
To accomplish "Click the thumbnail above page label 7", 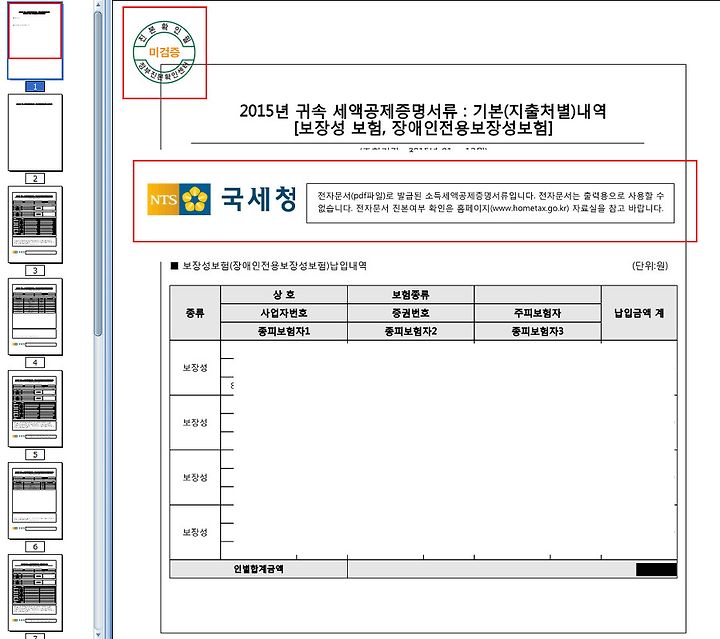I will (x=35, y=593).
